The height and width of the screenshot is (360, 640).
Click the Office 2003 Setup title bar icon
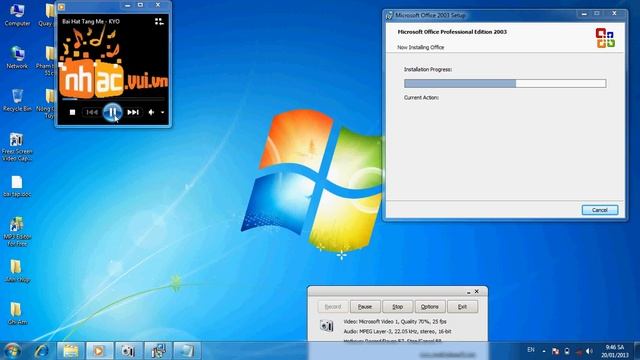[x=389, y=15]
